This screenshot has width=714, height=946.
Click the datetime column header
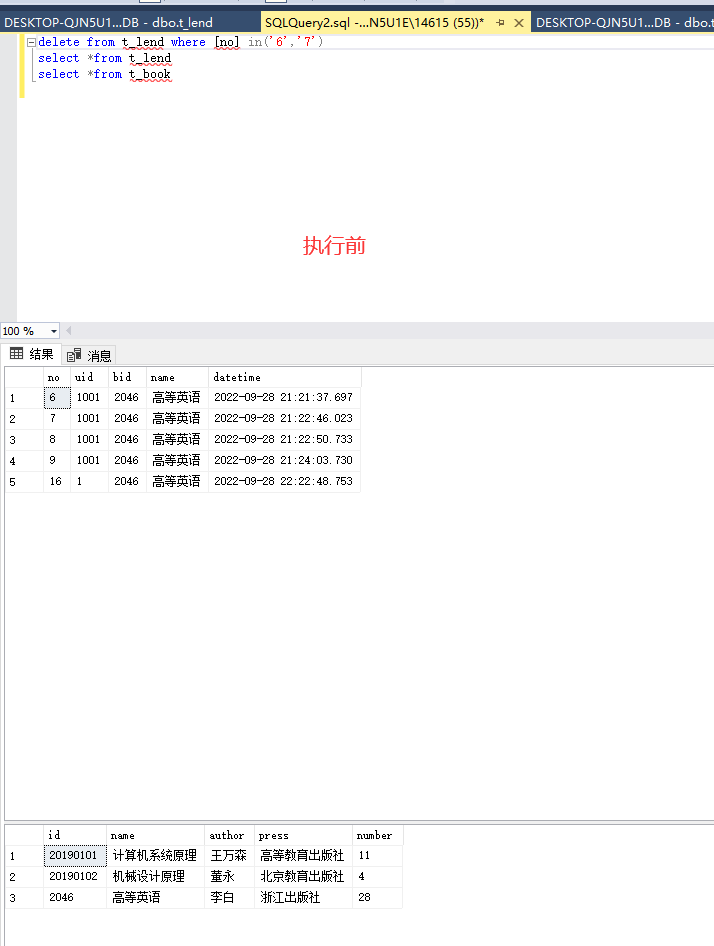284,378
